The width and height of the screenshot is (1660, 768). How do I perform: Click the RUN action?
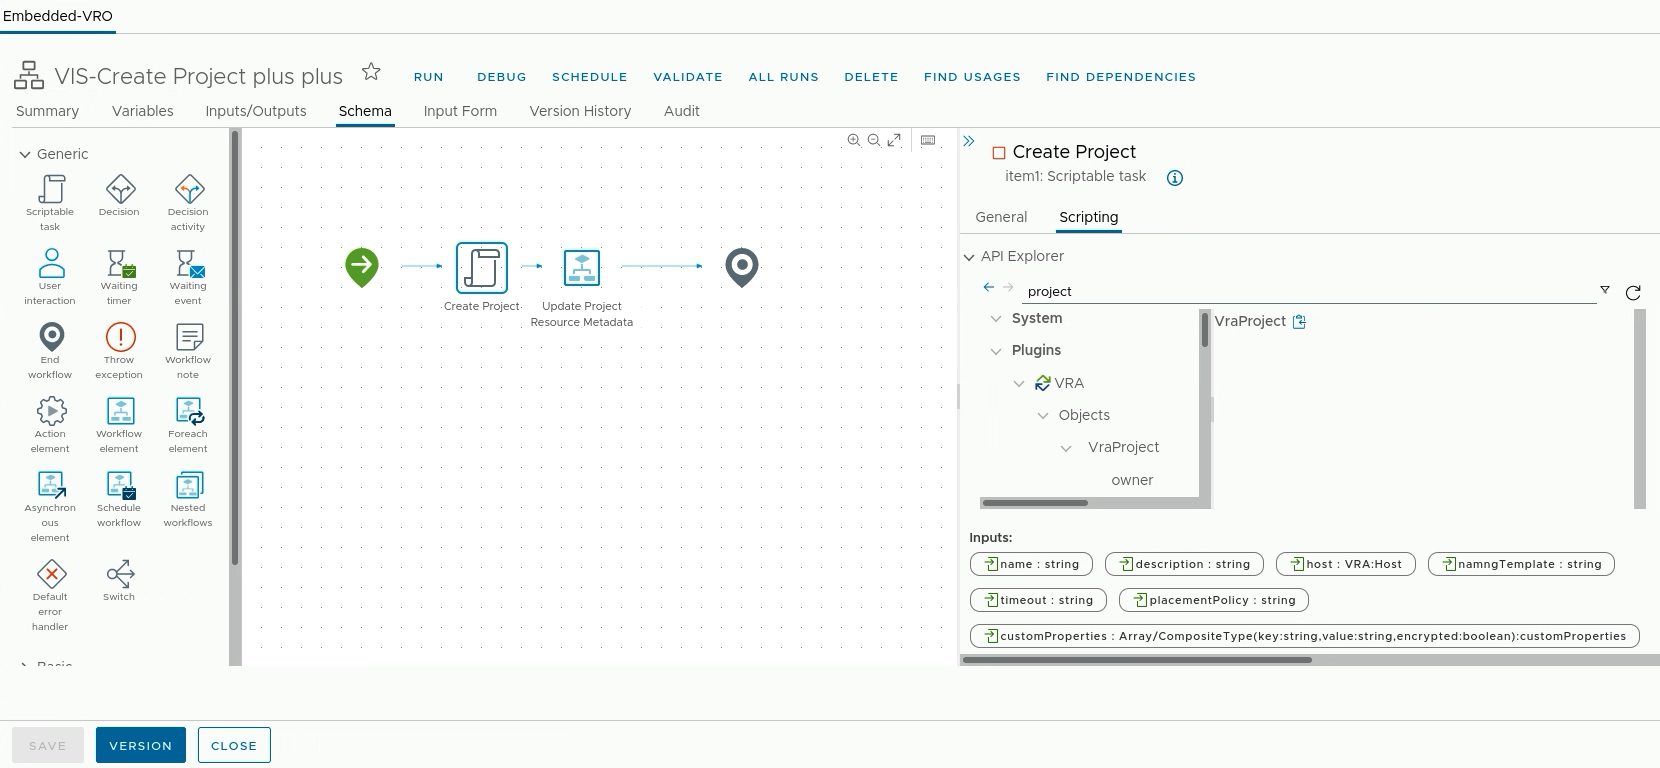(x=429, y=77)
